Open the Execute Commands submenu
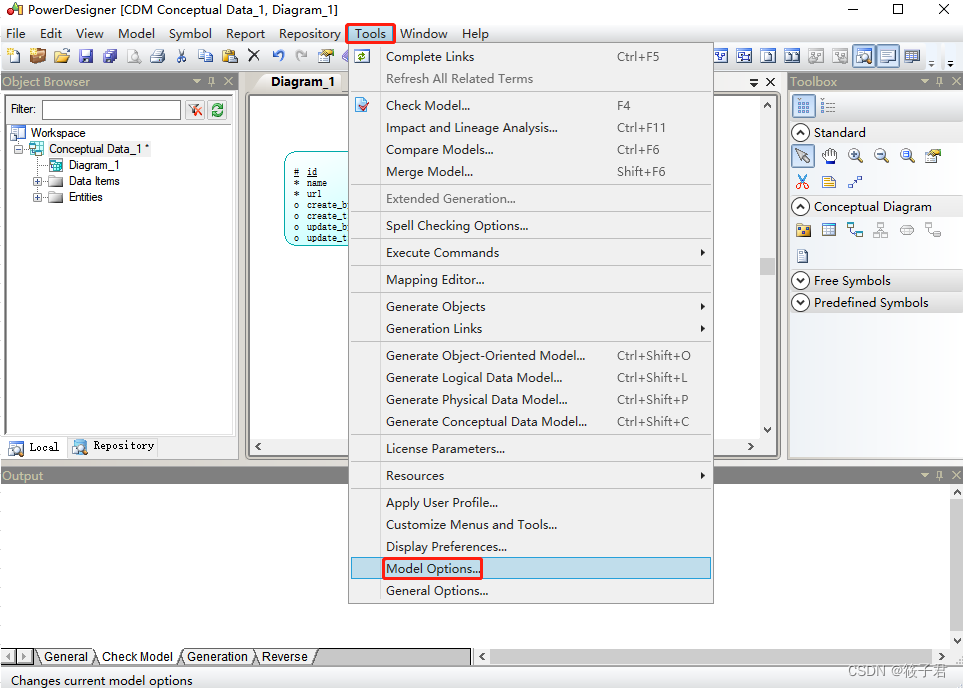 (531, 252)
